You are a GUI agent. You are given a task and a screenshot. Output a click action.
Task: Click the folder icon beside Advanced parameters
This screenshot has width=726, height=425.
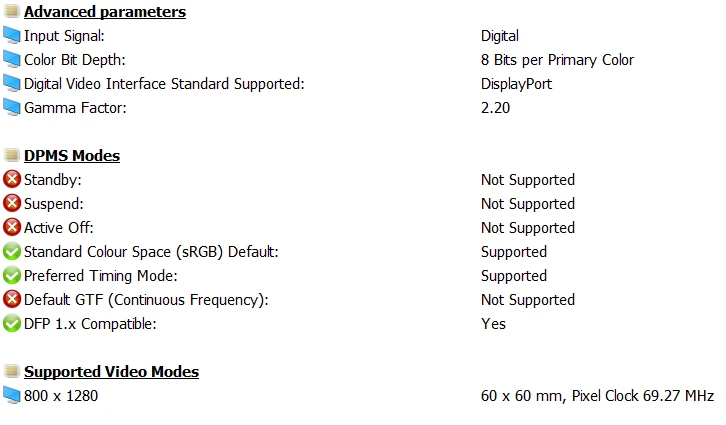12,11
